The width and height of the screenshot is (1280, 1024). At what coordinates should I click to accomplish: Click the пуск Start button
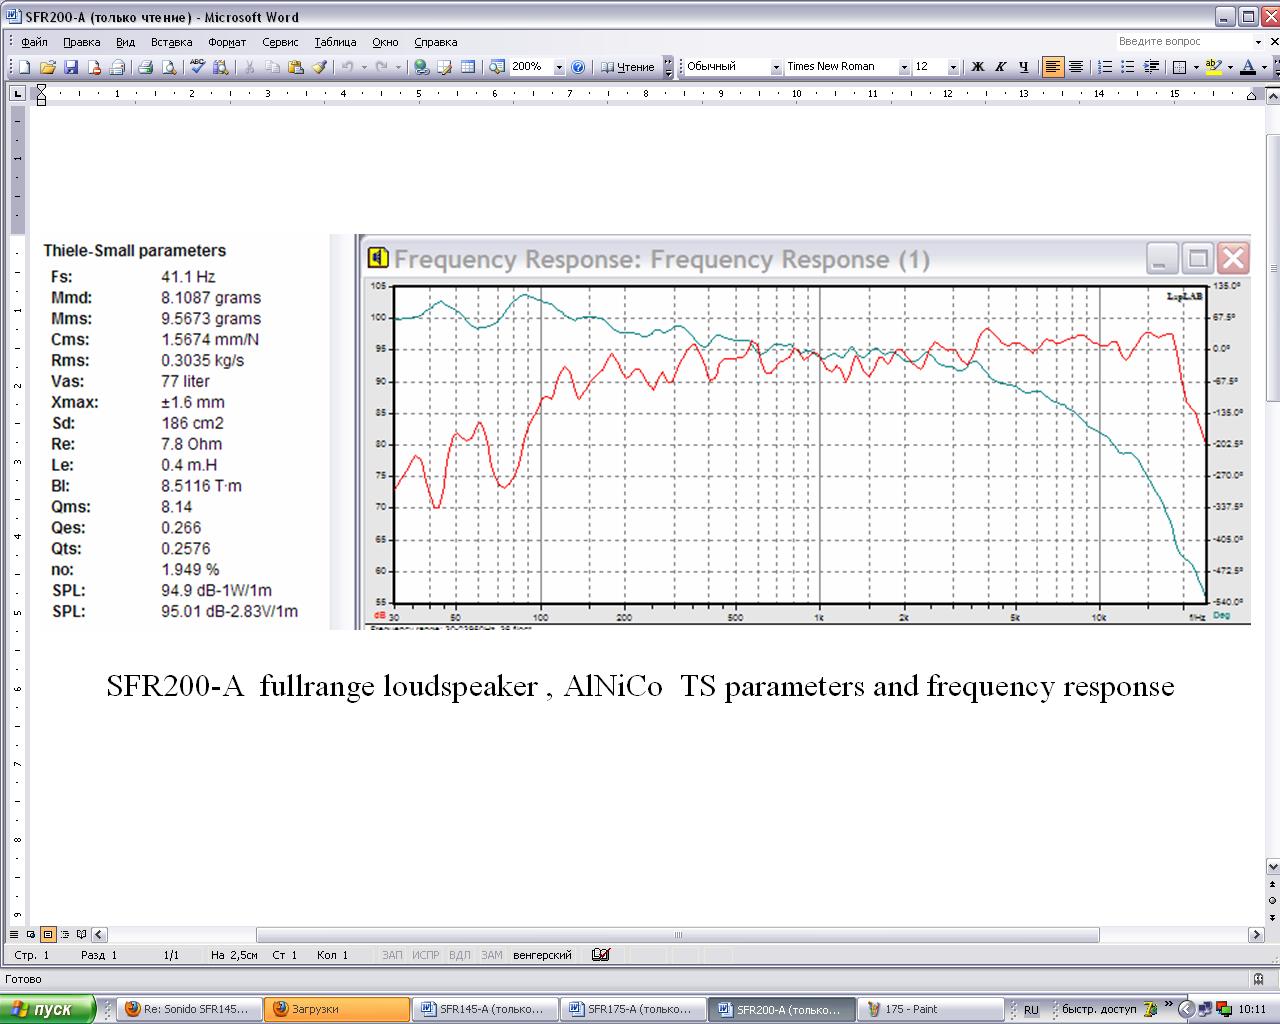point(47,1009)
